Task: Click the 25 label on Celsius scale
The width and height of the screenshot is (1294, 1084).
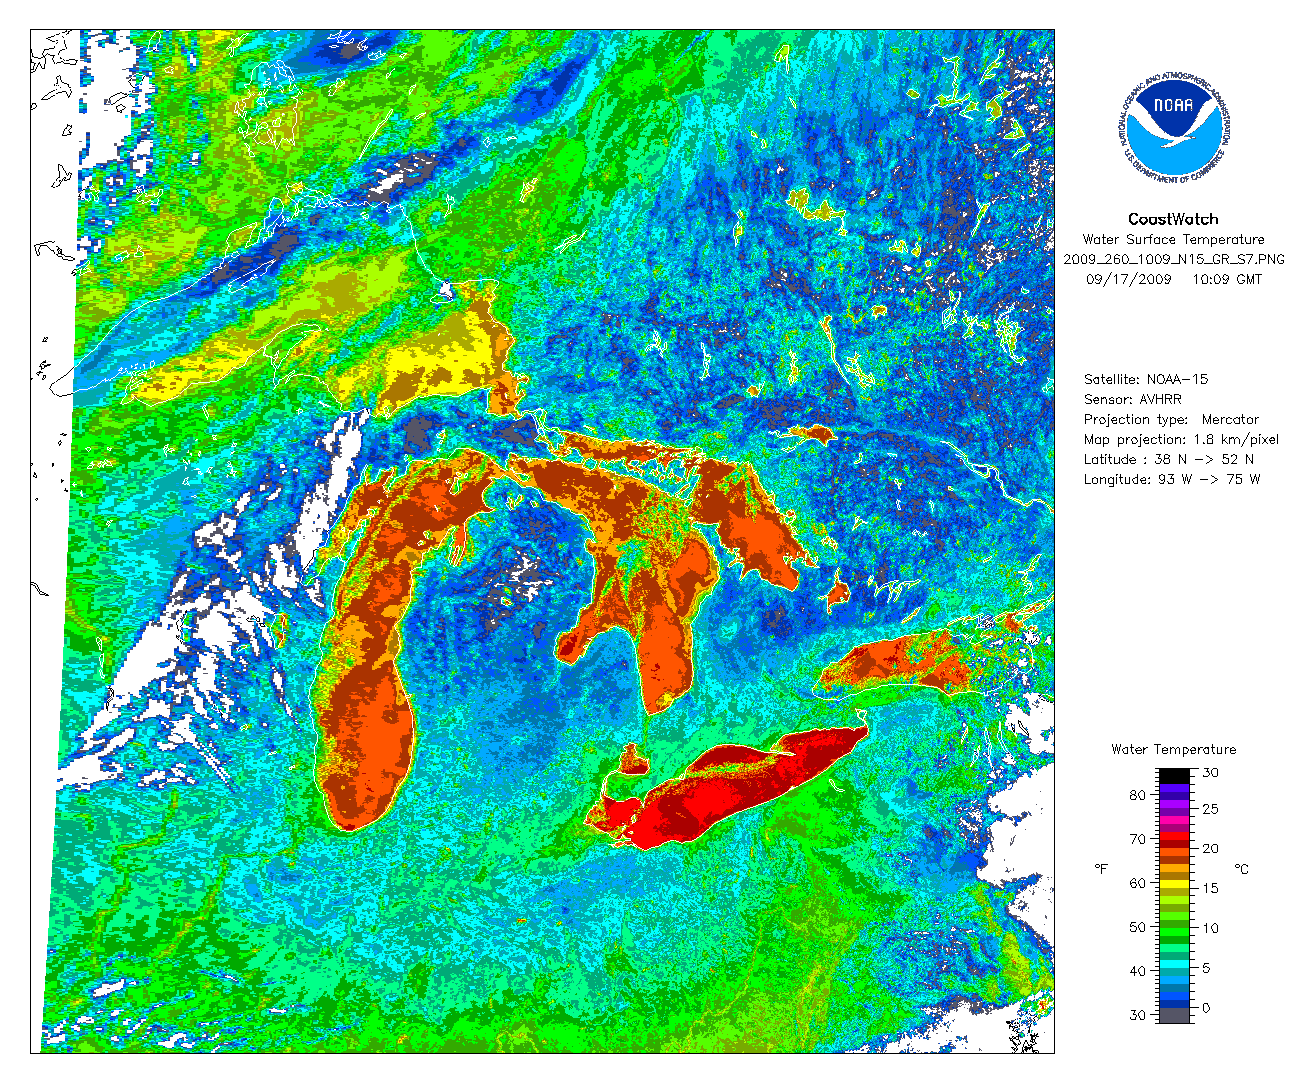Action: (x=1210, y=809)
